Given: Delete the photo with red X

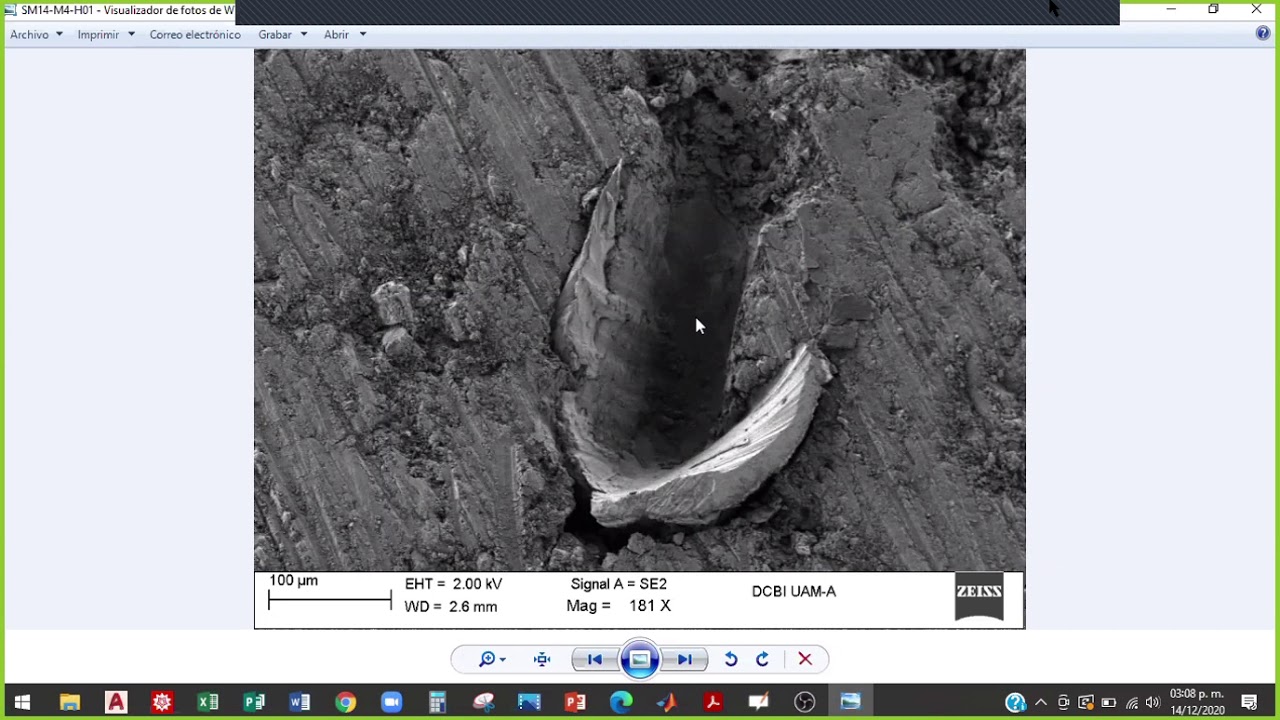Looking at the screenshot, I should click(x=805, y=659).
